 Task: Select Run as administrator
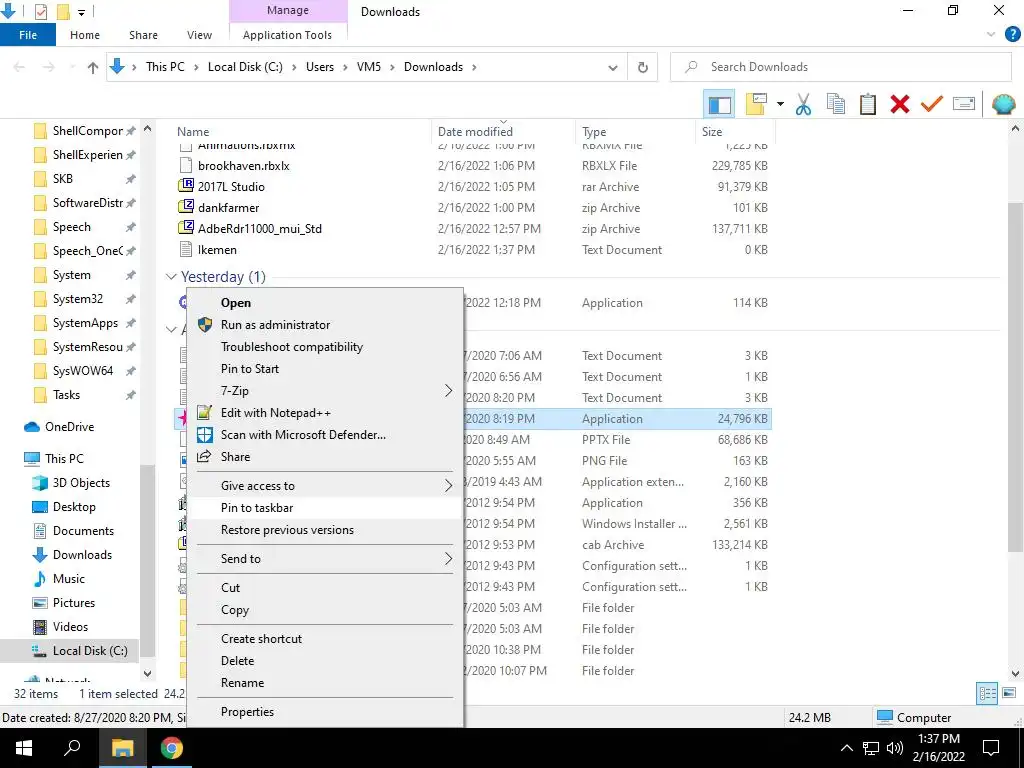(x=325, y=325)
